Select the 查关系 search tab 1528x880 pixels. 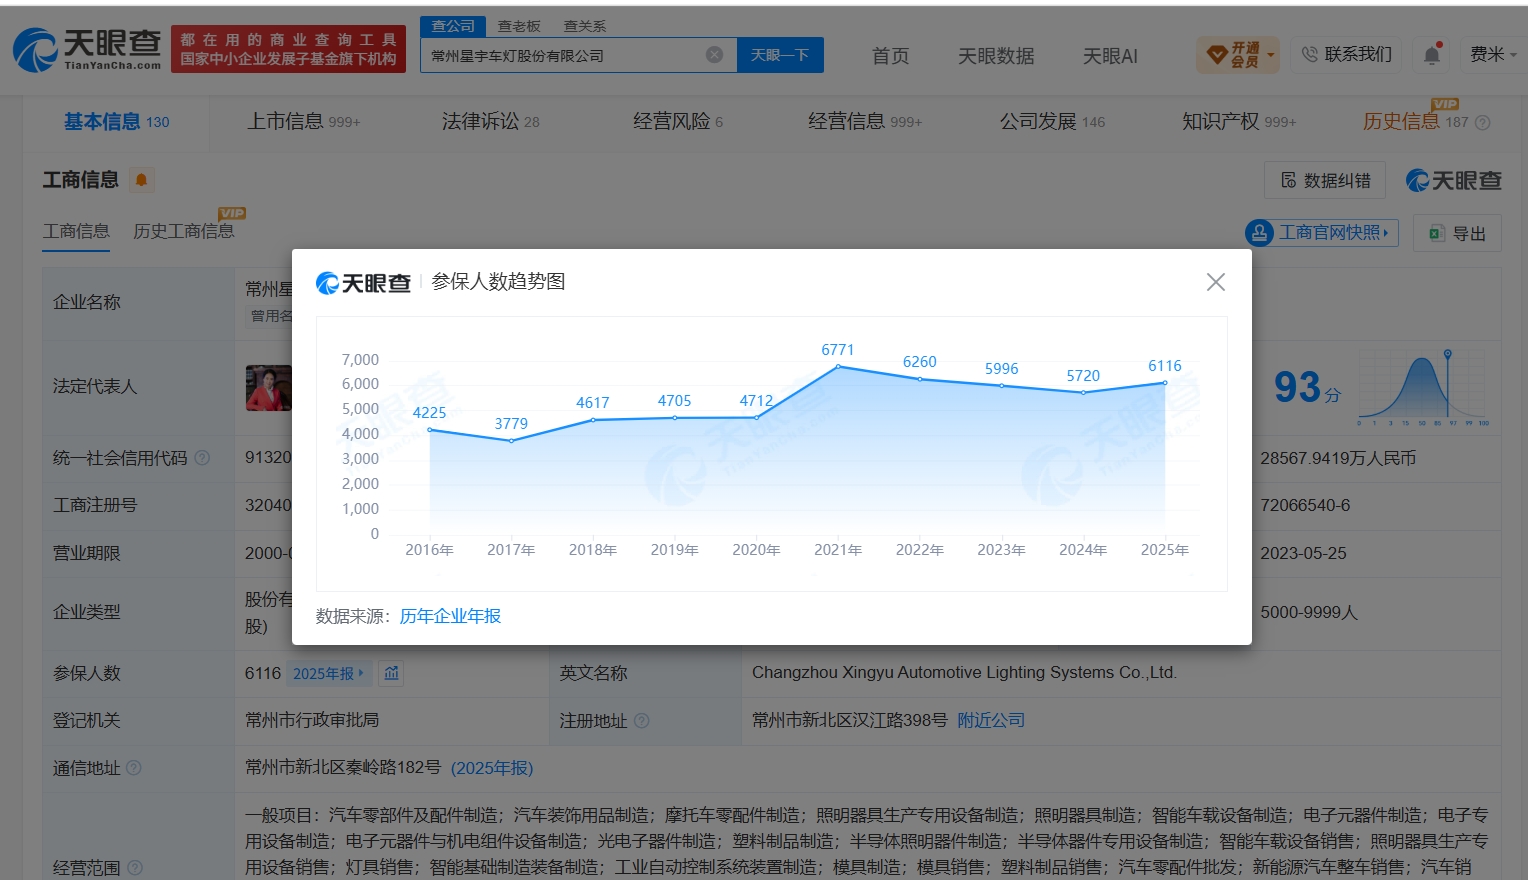click(585, 26)
